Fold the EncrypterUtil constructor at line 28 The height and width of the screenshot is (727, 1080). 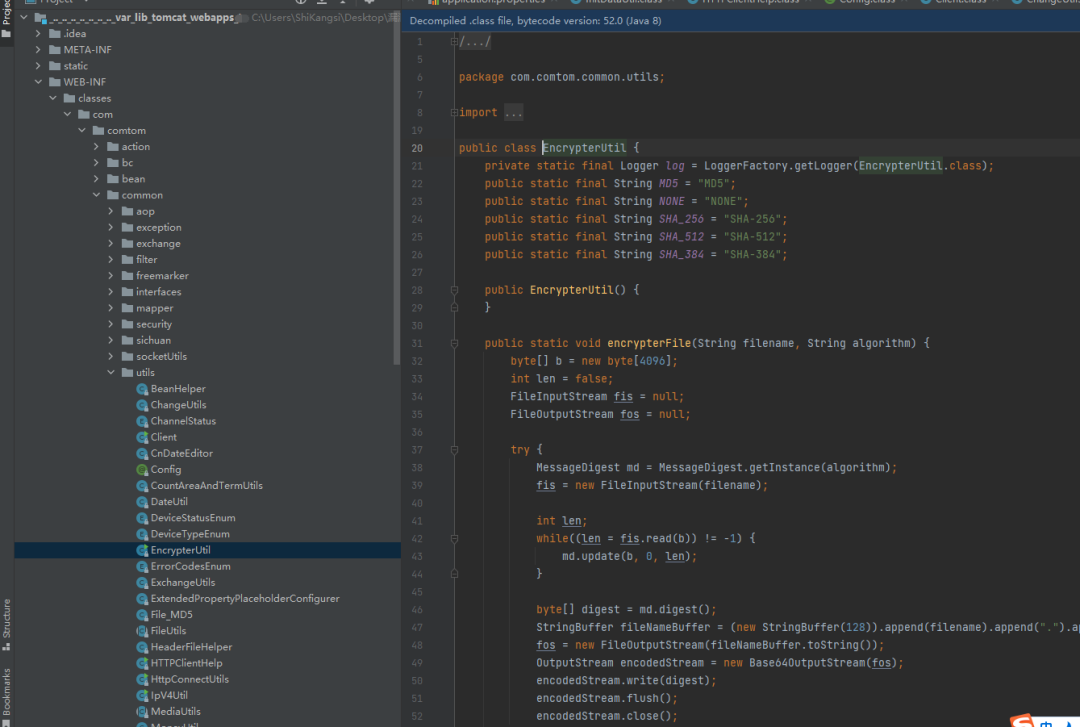click(x=454, y=290)
